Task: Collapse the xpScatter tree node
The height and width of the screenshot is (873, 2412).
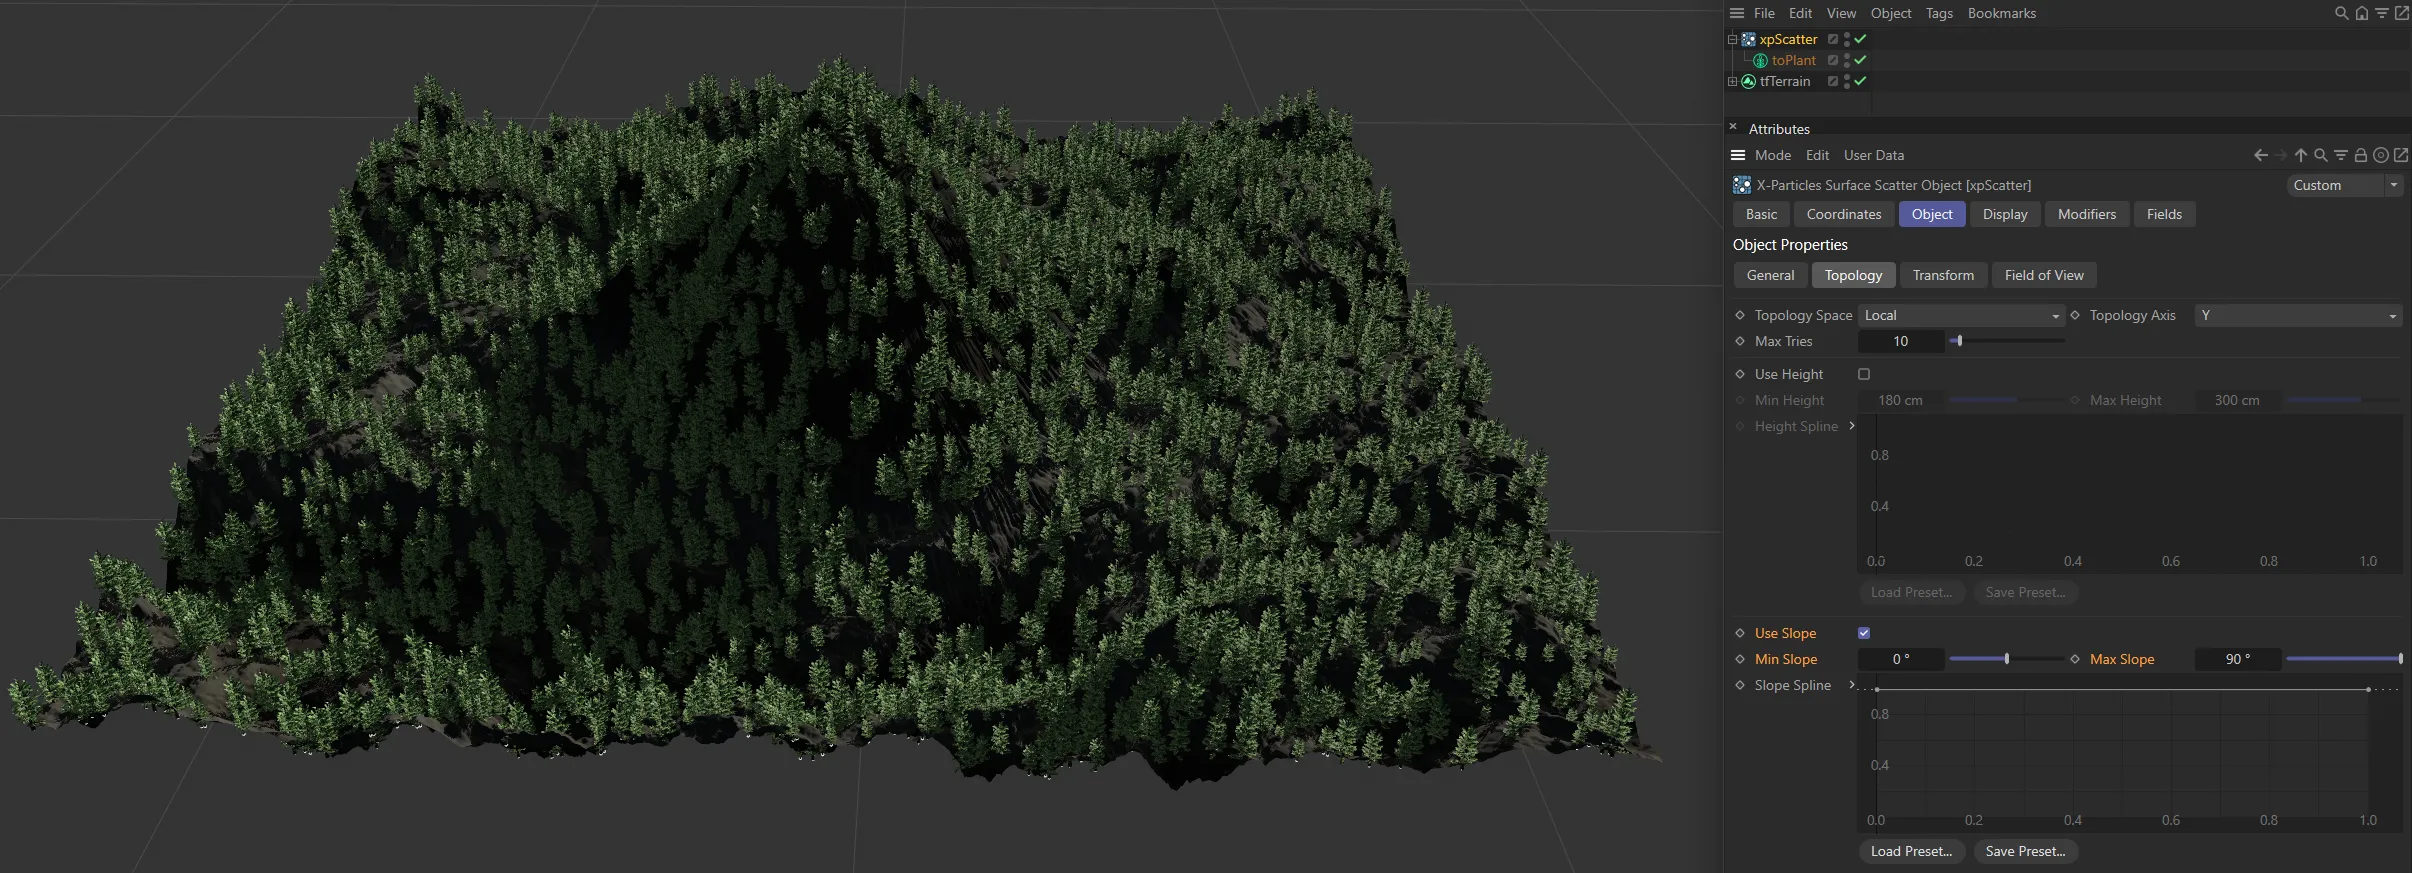Action: click(x=1733, y=39)
